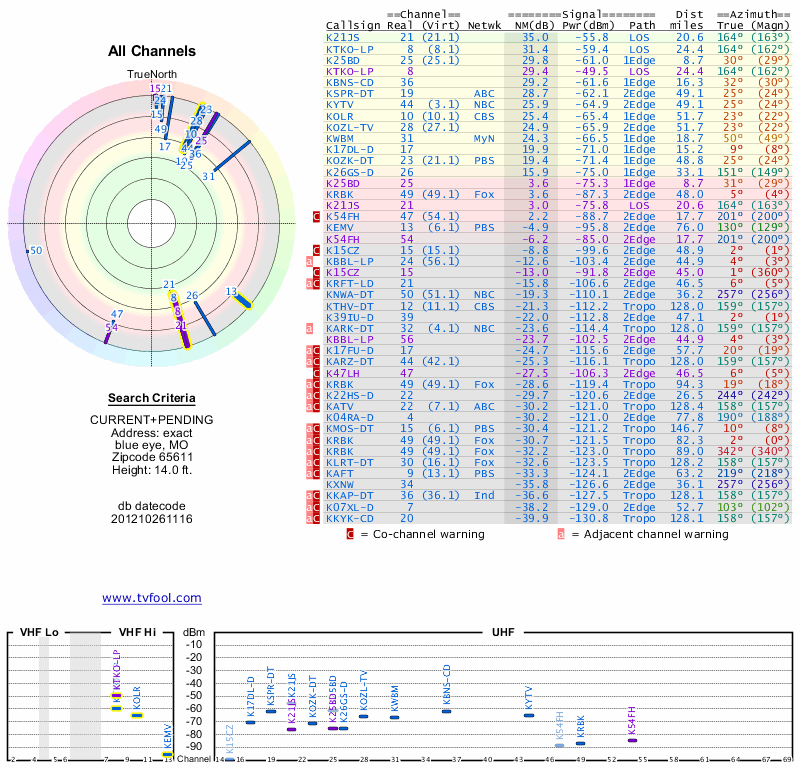Viewport: 800px width, 768px height.
Task: Click the co-channel warning icon beside K47LH
Action: point(316,372)
